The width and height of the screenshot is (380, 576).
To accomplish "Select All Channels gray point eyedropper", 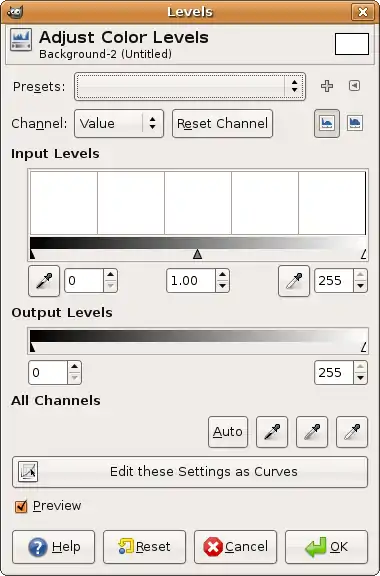I will [312, 432].
